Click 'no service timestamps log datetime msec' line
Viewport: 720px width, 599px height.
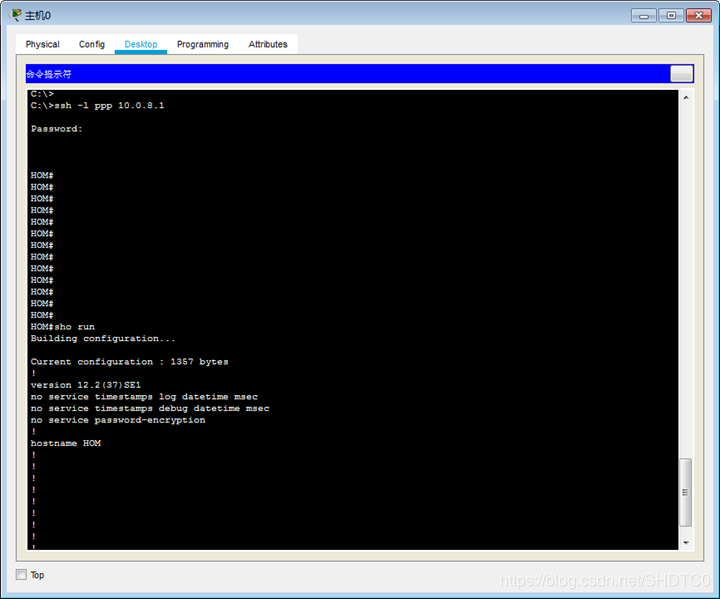[x=144, y=397]
